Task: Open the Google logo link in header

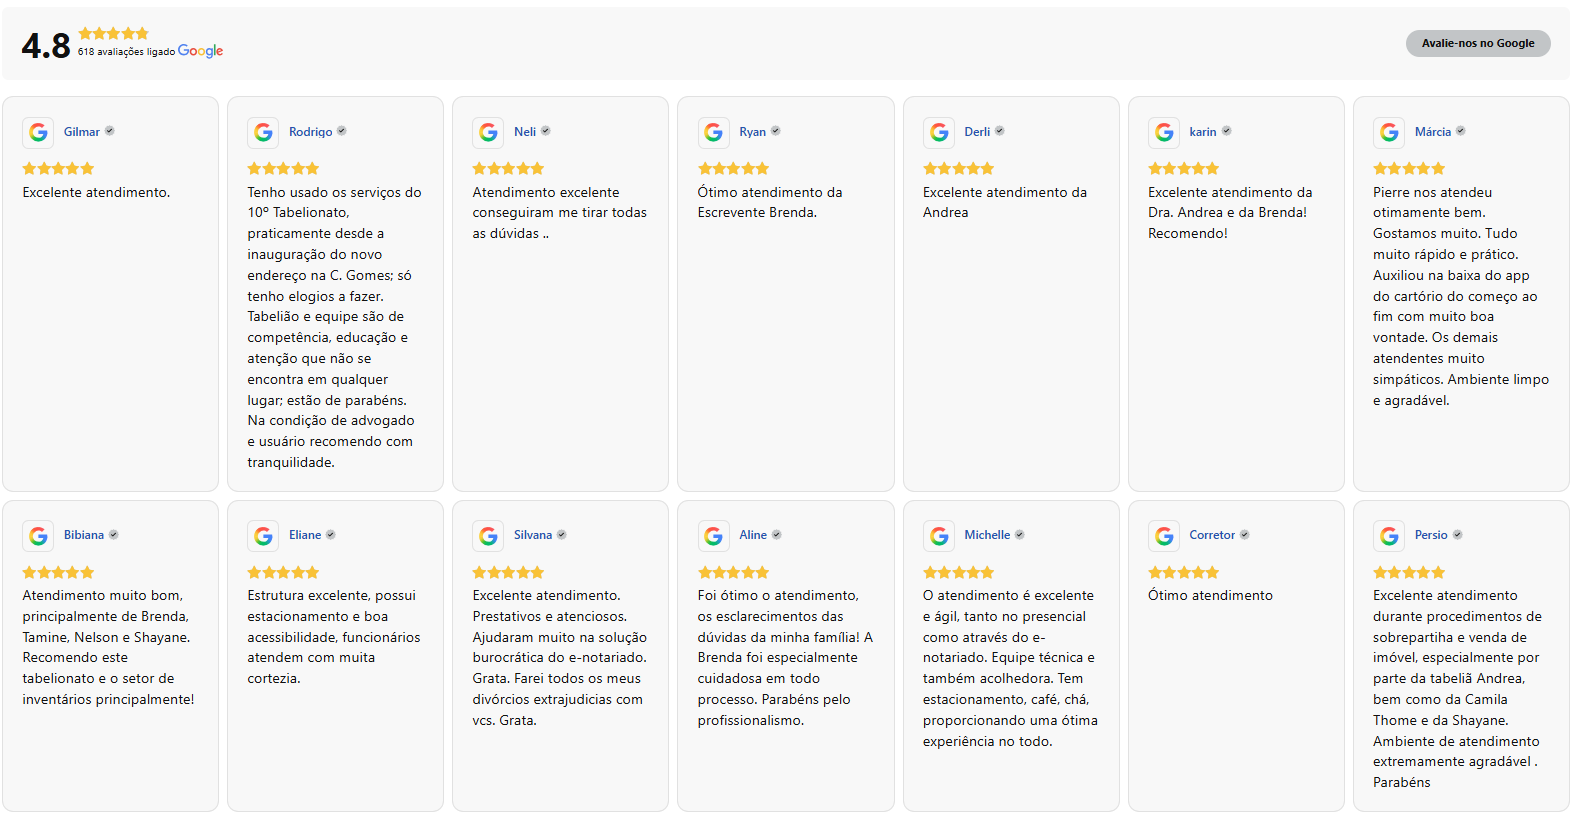Action: (200, 51)
